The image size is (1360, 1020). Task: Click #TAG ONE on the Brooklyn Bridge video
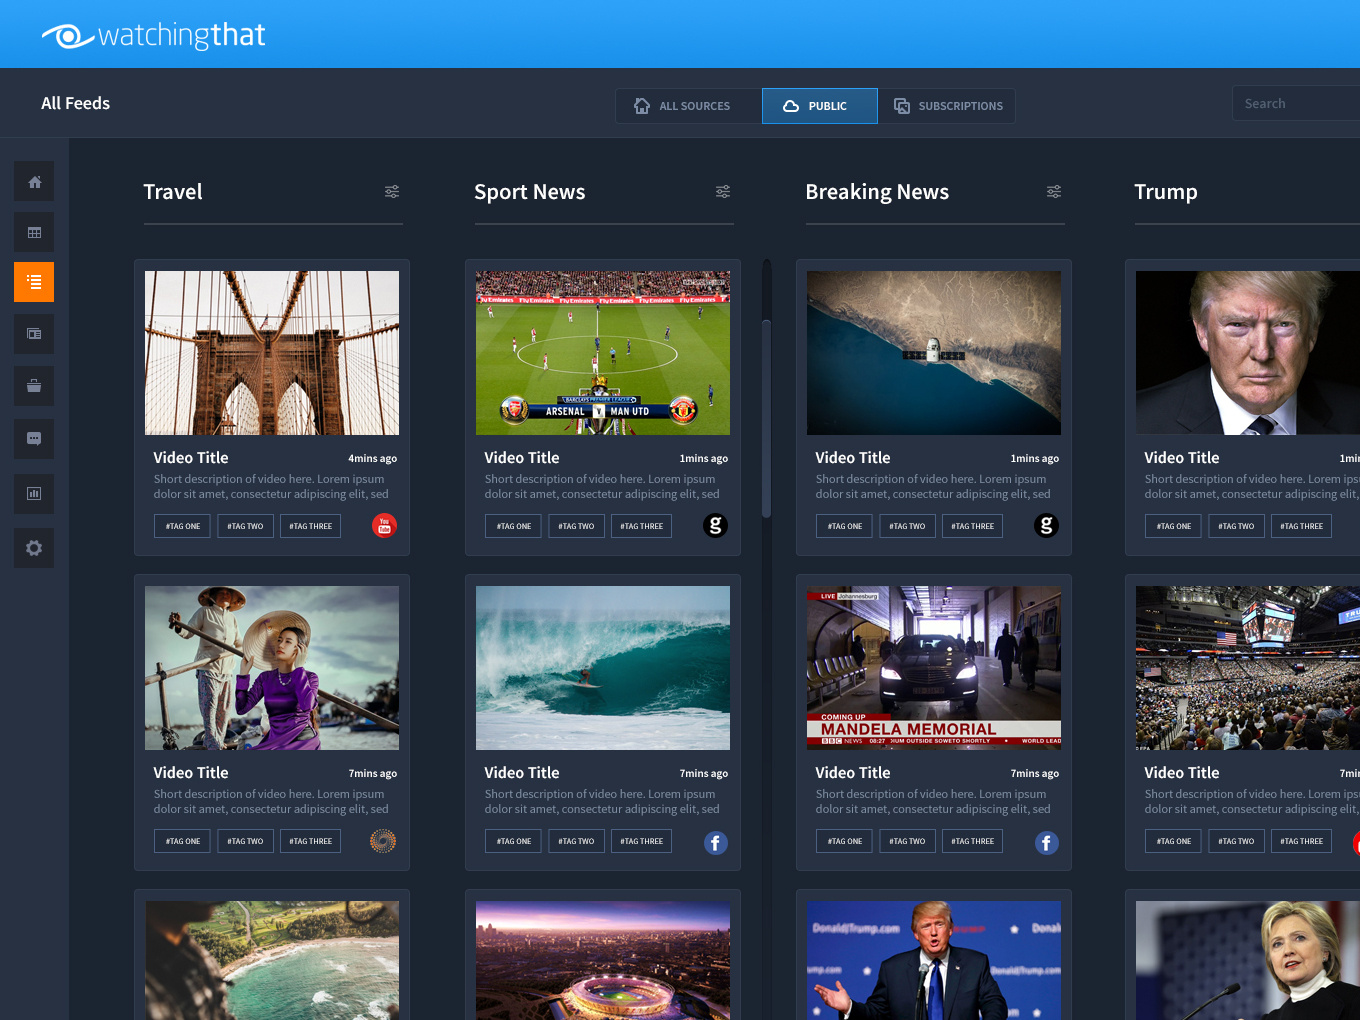tap(182, 526)
